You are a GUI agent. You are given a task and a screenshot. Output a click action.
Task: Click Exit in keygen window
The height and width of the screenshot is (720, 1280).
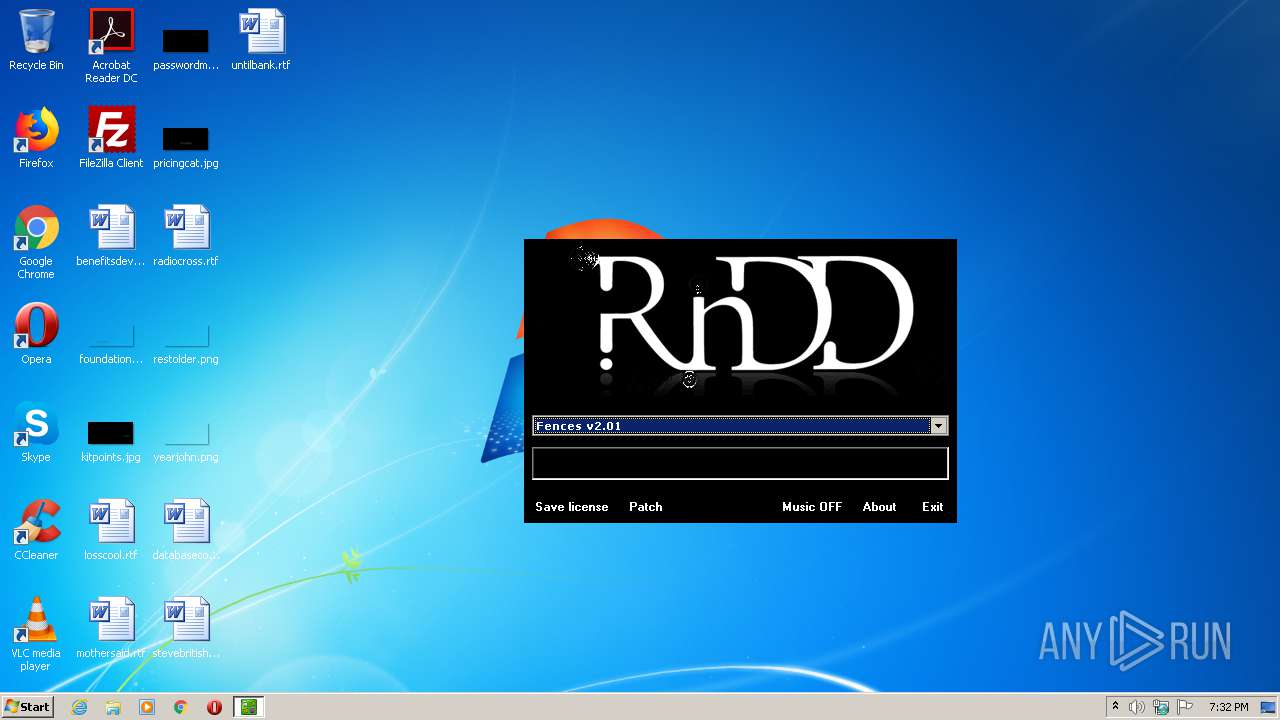(x=932, y=507)
